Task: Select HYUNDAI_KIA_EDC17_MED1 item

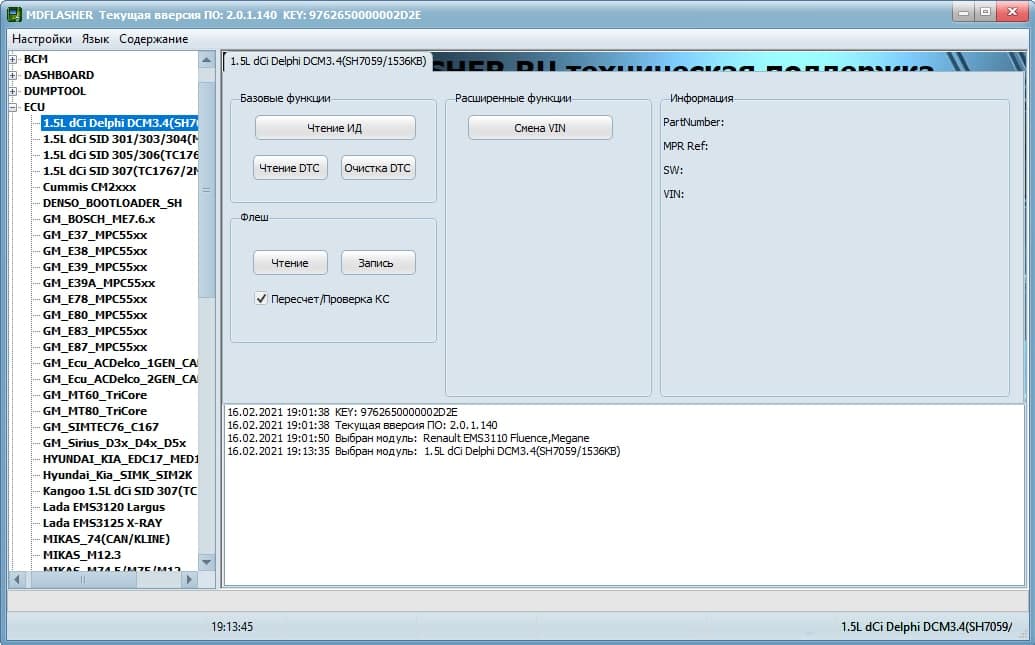Action: 119,459
